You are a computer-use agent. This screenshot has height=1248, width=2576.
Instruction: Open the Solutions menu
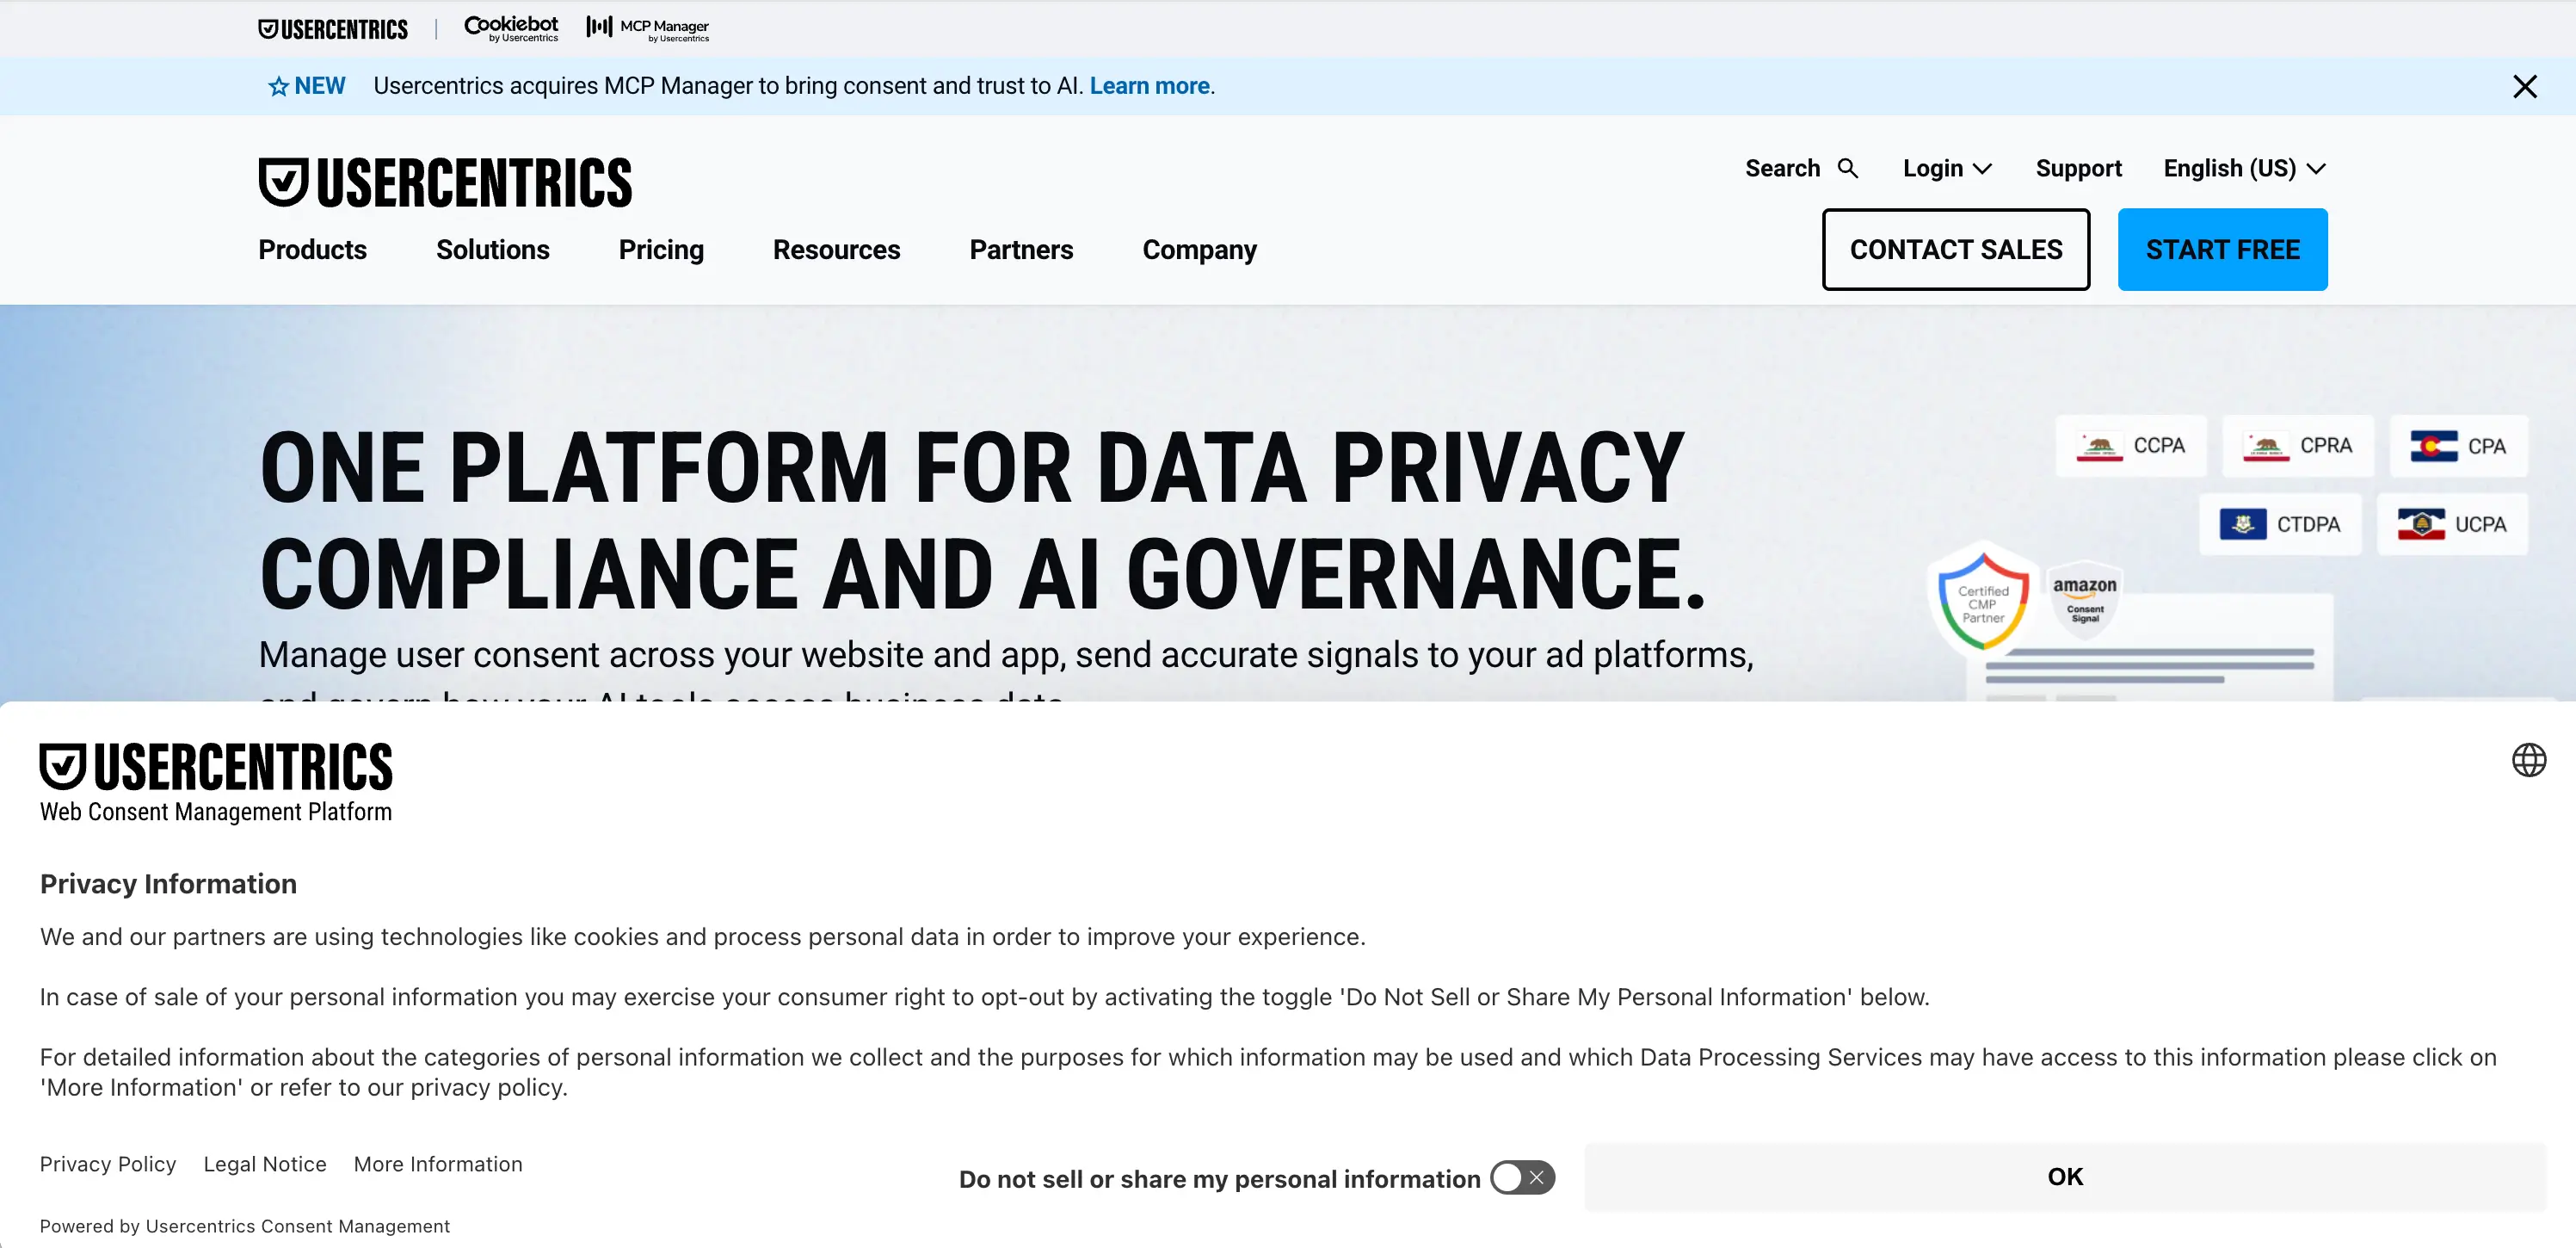click(492, 249)
